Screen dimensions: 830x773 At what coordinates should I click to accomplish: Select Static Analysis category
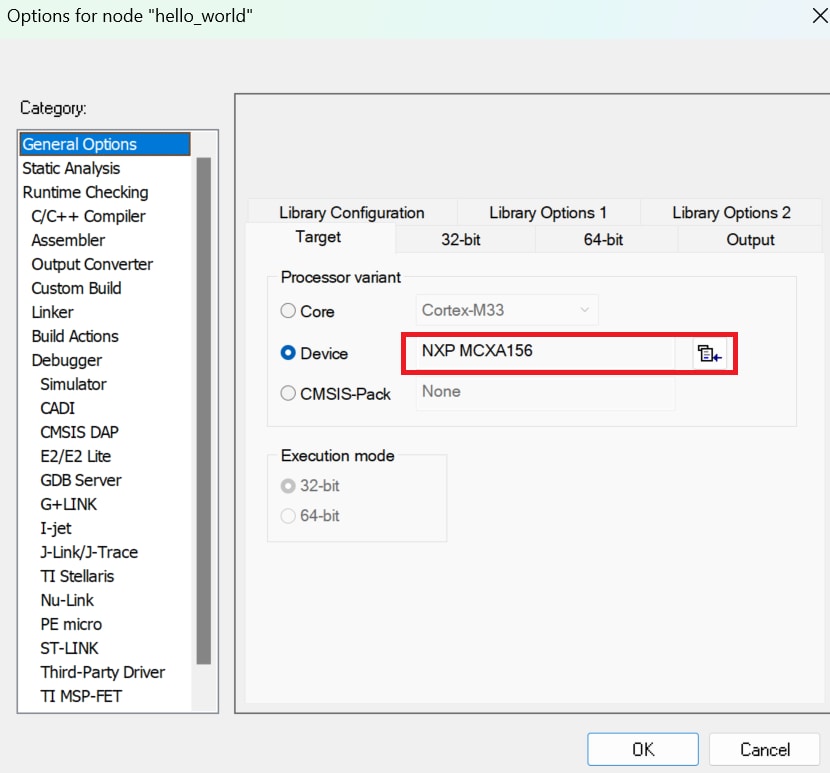[x=71, y=168]
